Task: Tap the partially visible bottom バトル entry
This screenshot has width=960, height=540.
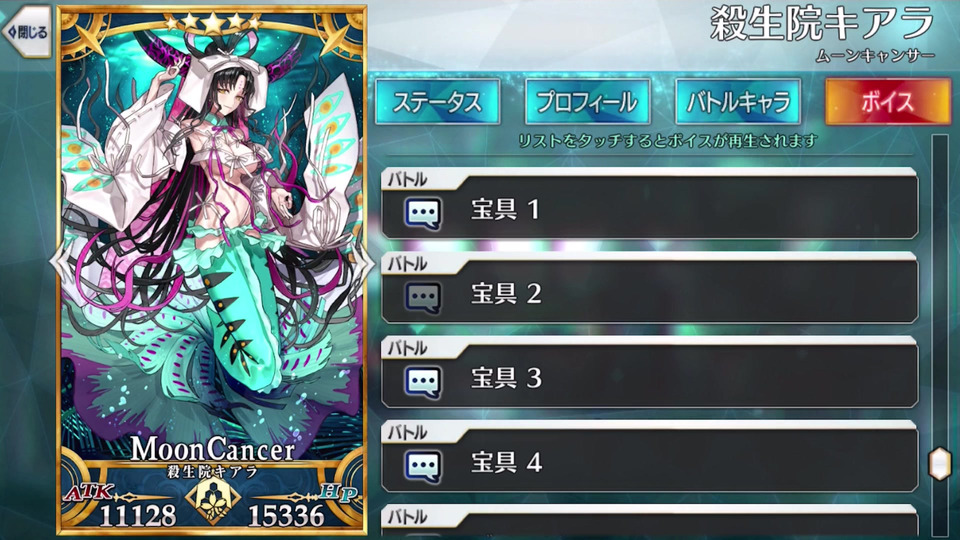Action: (x=649, y=522)
